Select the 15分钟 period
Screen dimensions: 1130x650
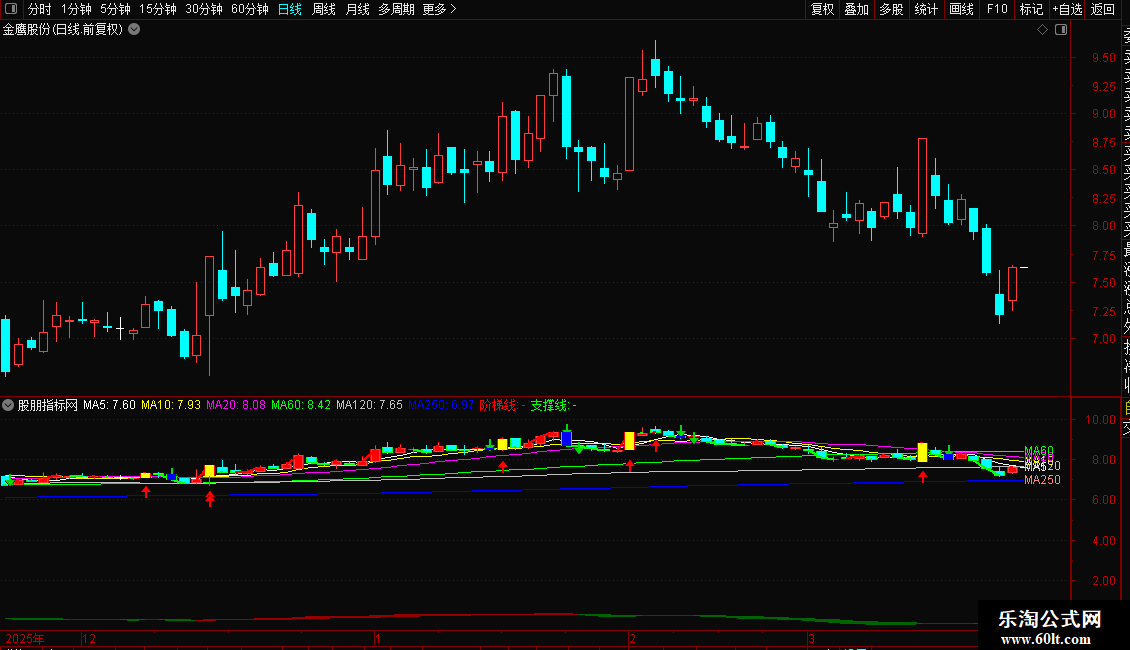coord(158,9)
